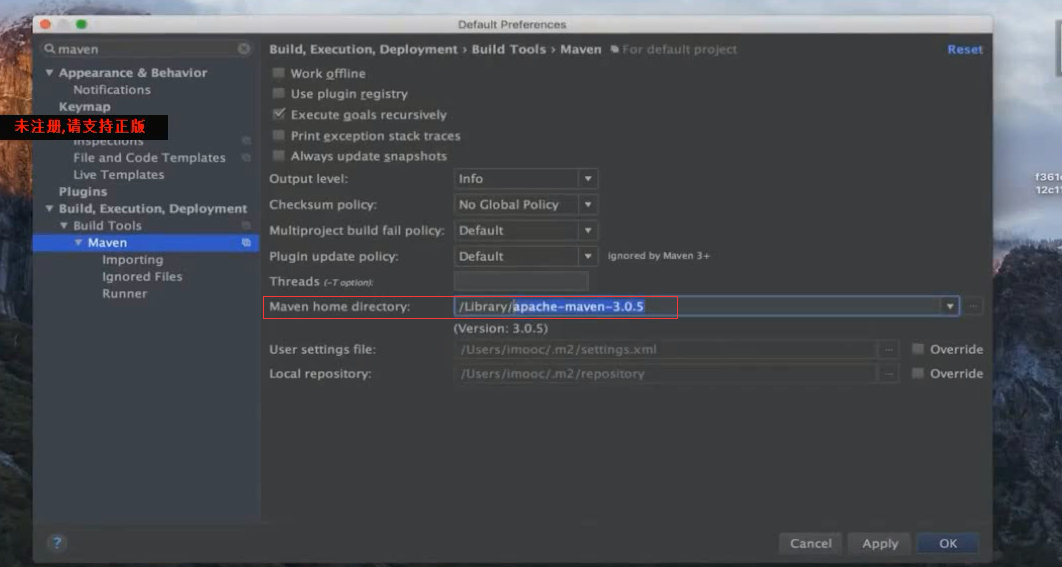Image resolution: width=1062 pixels, height=567 pixels.
Task: Select the Inspections tree item
Action: pyautogui.click(x=108, y=142)
